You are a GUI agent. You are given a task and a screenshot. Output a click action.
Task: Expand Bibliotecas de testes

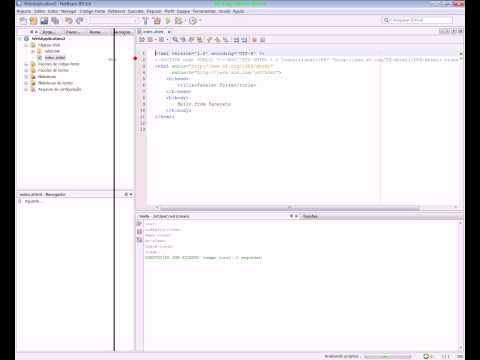[x=26, y=83]
